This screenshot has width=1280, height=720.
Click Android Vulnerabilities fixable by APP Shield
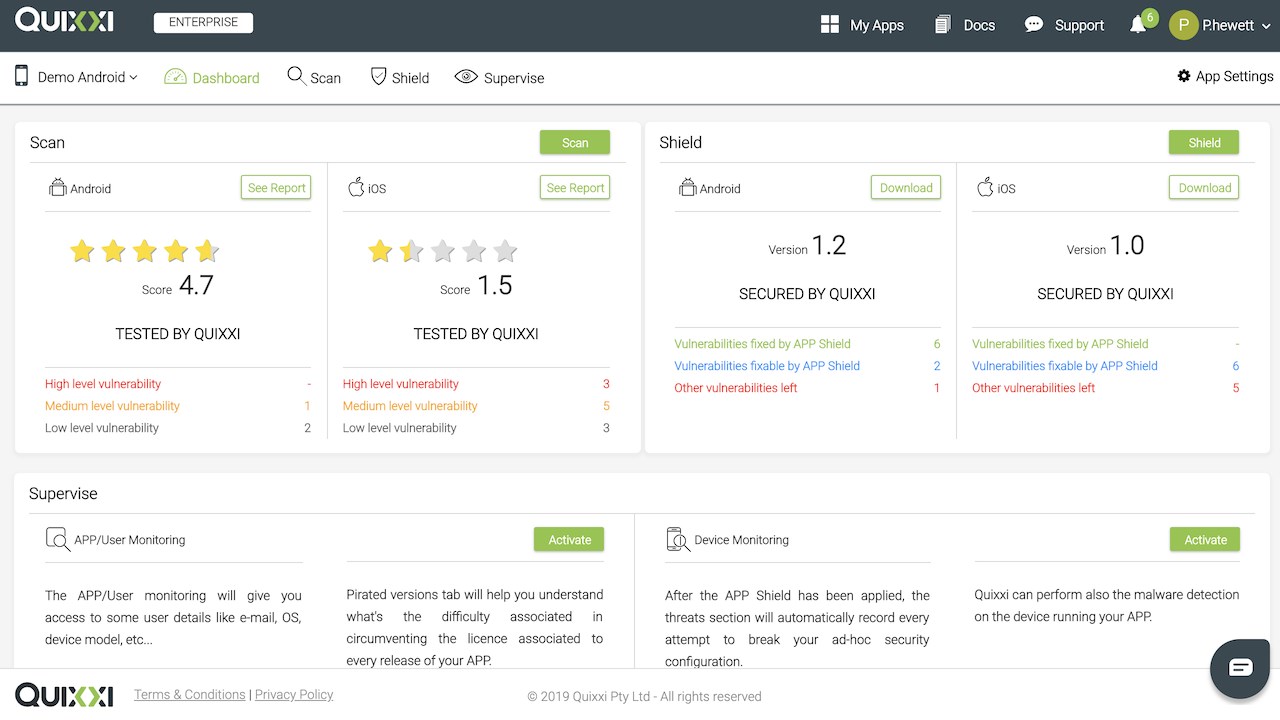pyautogui.click(x=808, y=366)
